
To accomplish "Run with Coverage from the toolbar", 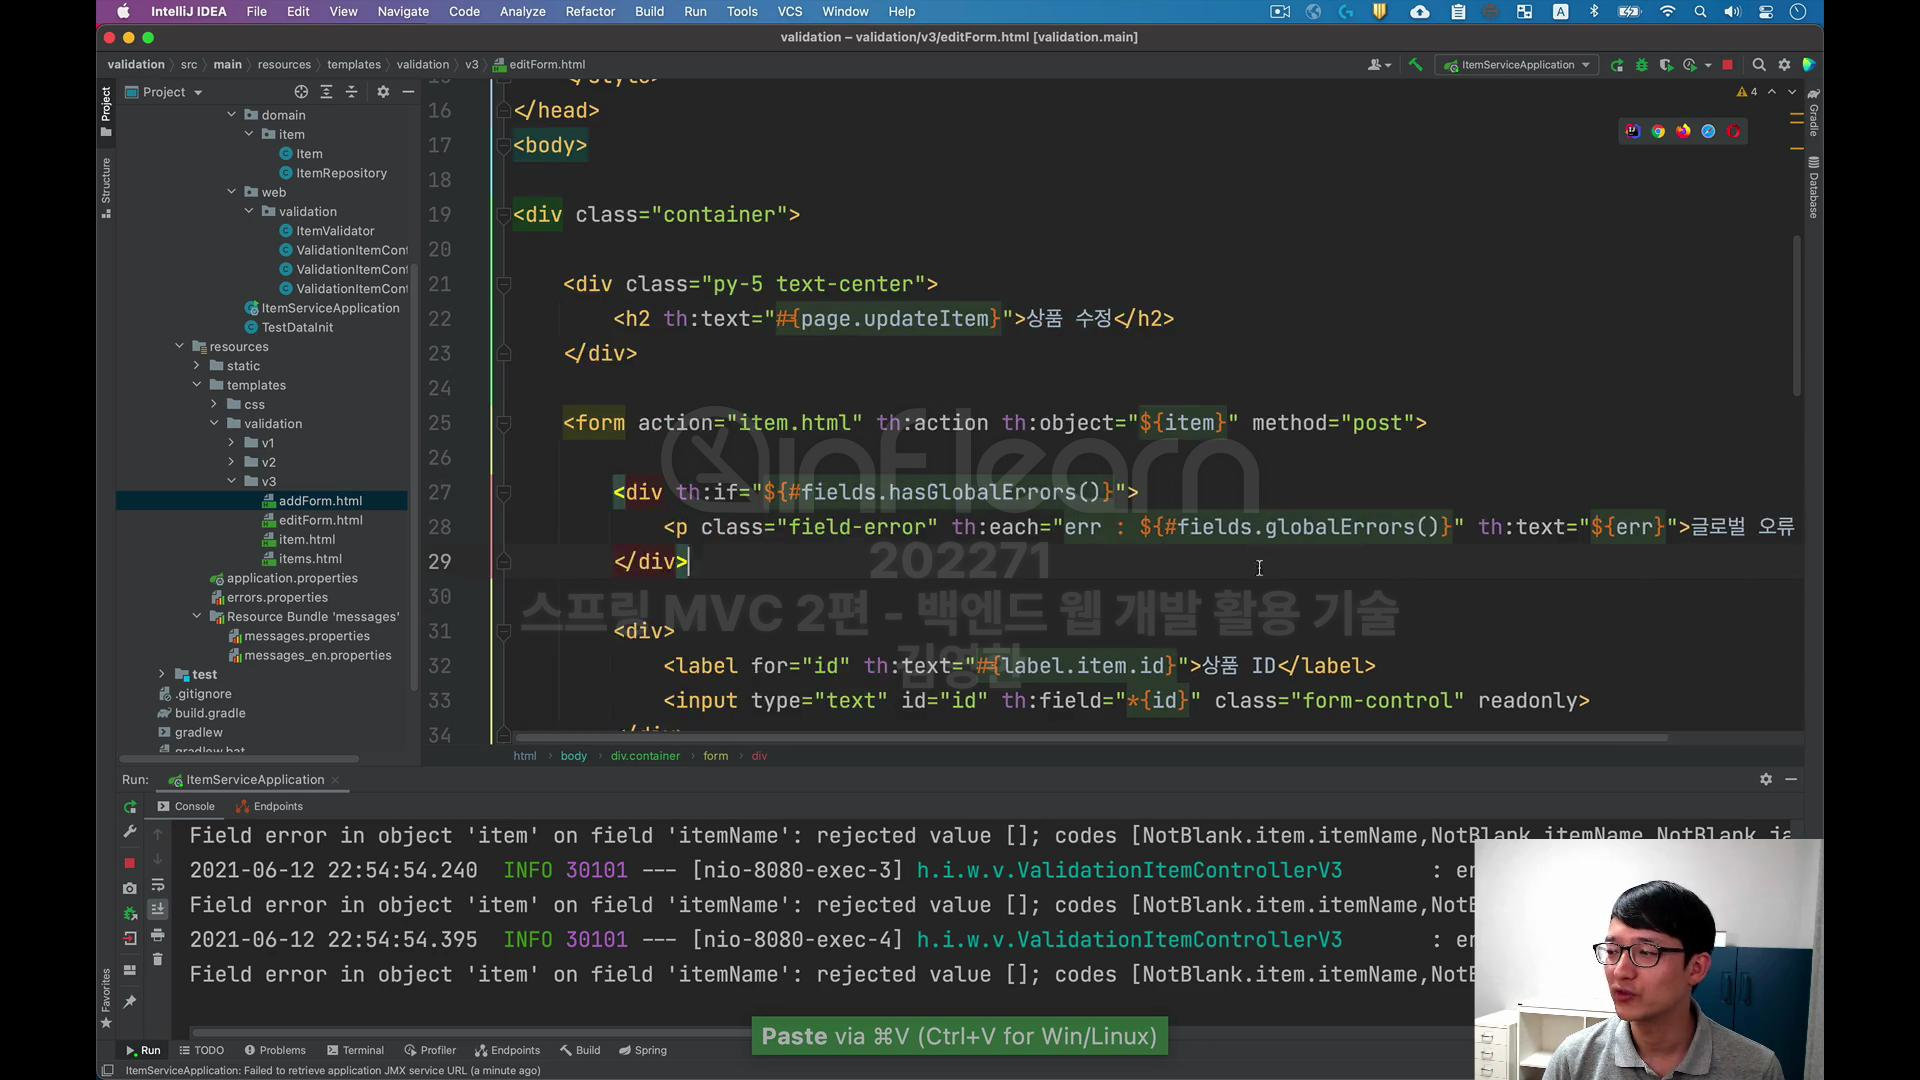I will coord(1666,65).
